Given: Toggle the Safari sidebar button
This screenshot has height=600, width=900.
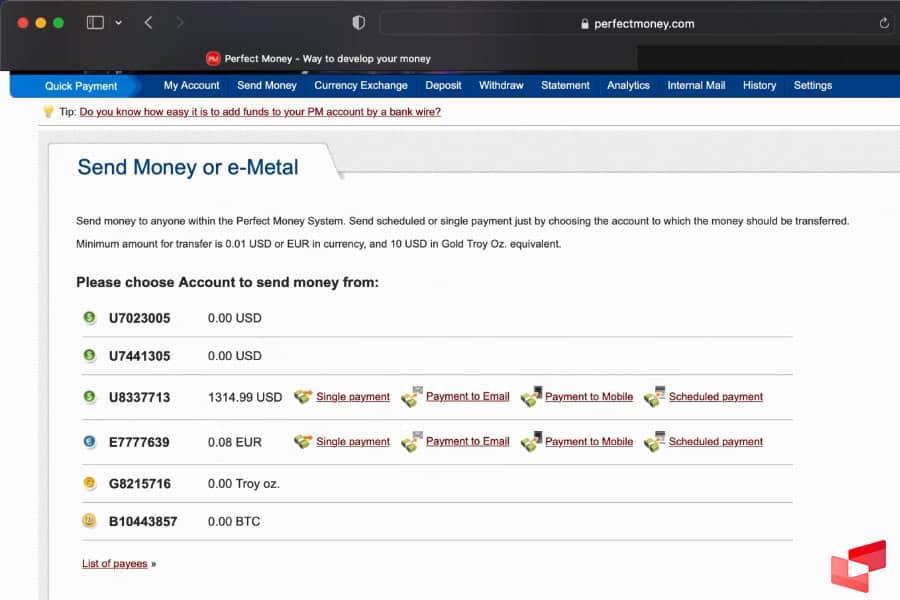Looking at the screenshot, I should 95,22.
